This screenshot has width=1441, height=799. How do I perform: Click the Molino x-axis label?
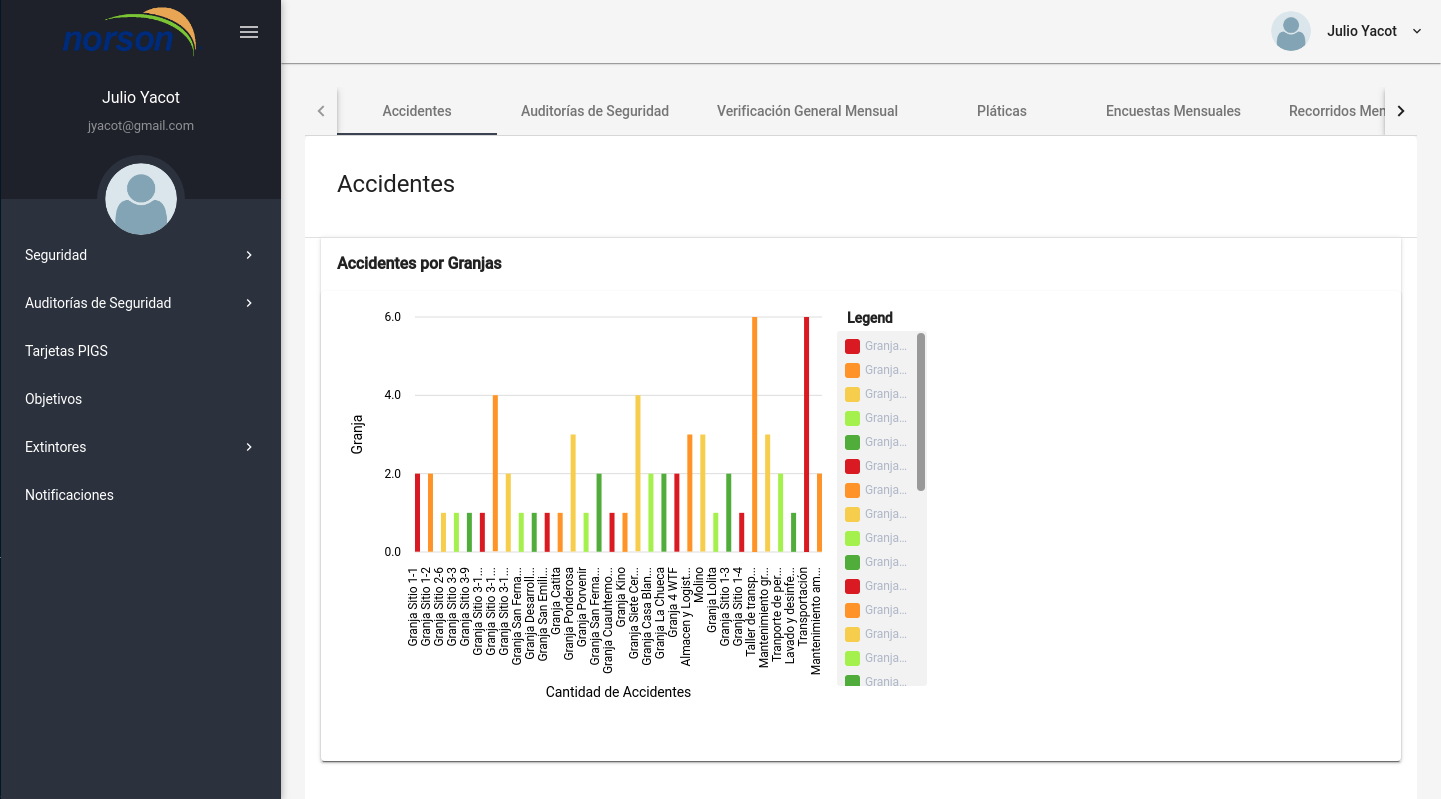[x=698, y=586]
